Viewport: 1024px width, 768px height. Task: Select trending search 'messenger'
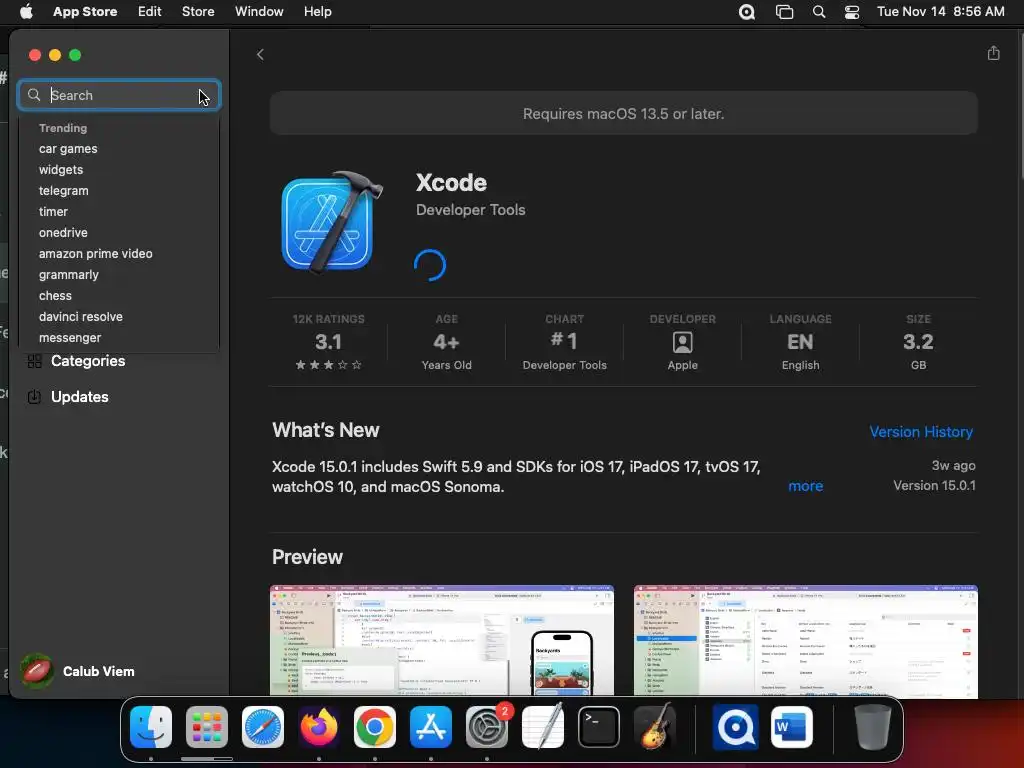point(70,338)
